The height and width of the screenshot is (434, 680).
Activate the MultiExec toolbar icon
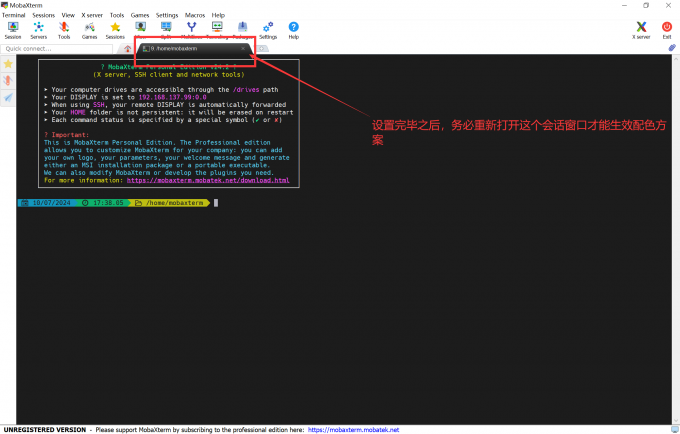click(x=191, y=29)
